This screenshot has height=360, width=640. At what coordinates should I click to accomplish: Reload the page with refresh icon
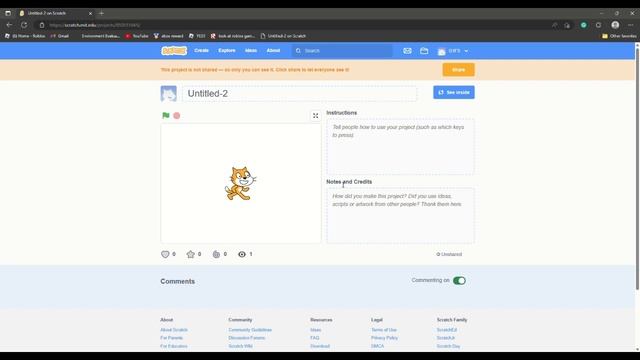24,25
